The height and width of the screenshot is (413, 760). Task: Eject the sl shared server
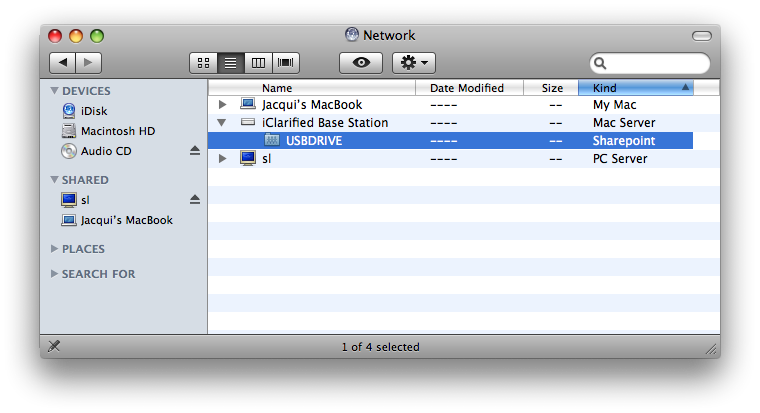click(195, 200)
